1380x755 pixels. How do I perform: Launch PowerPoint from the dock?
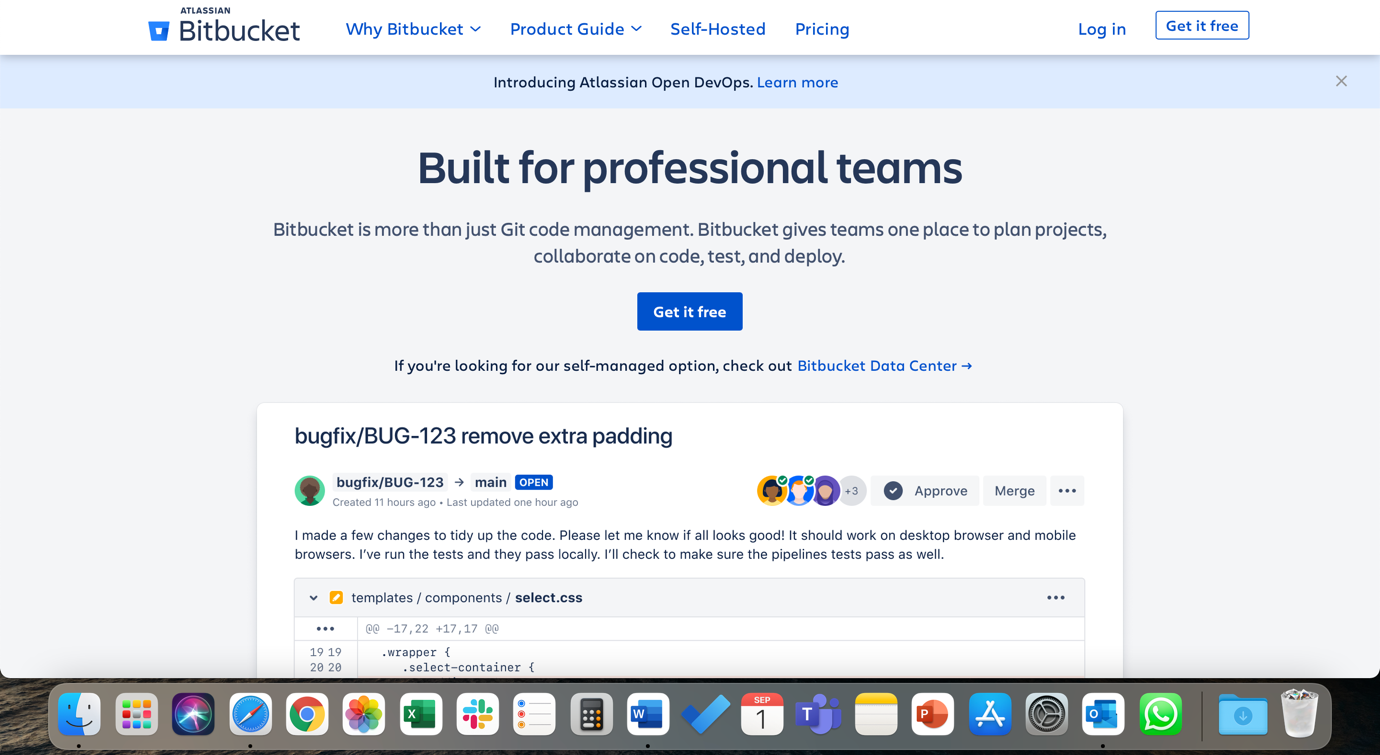coord(933,714)
